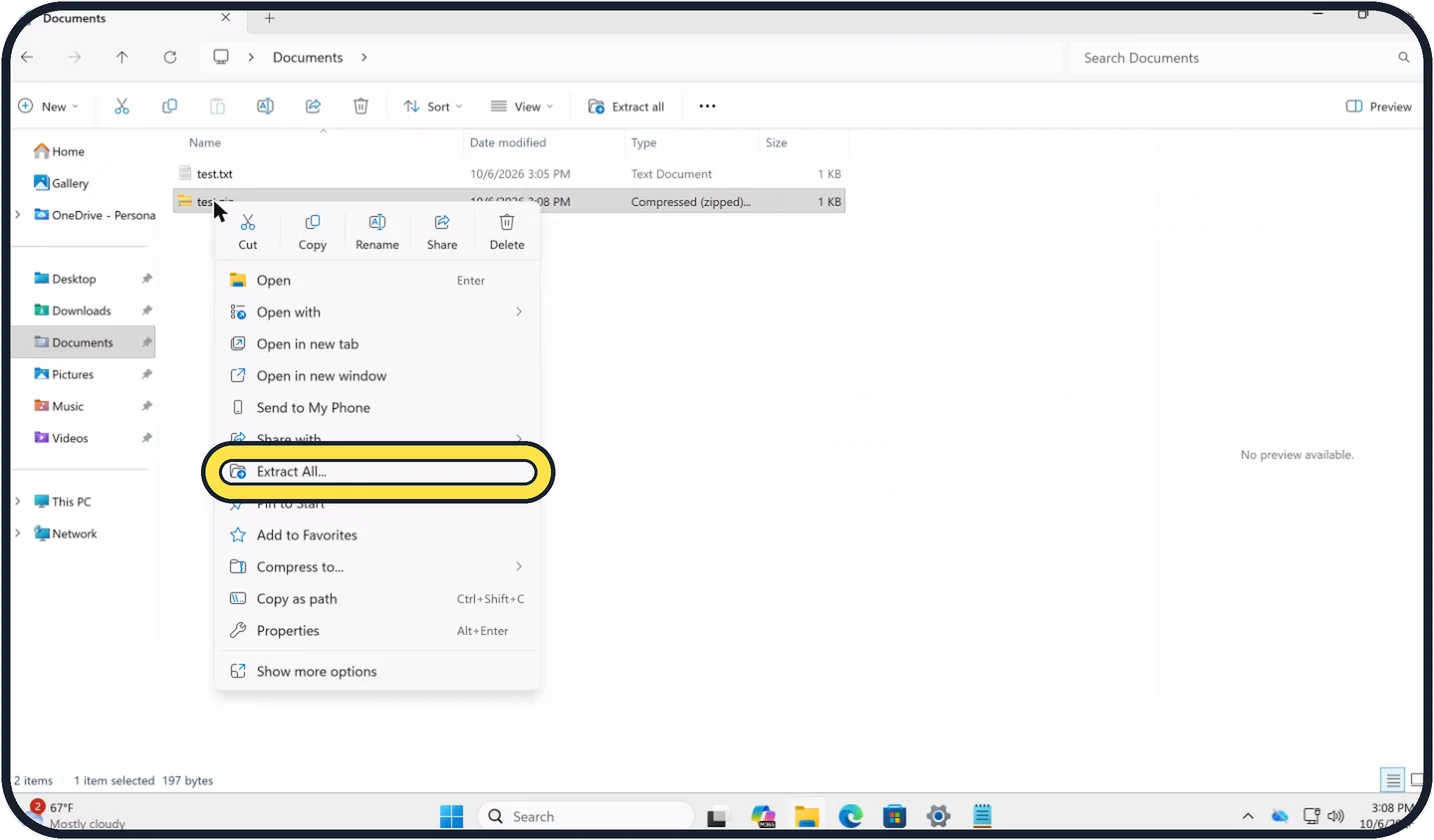Expand the This PC tree node
The height and width of the screenshot is (840, 1434).
(x=18, y=502)
